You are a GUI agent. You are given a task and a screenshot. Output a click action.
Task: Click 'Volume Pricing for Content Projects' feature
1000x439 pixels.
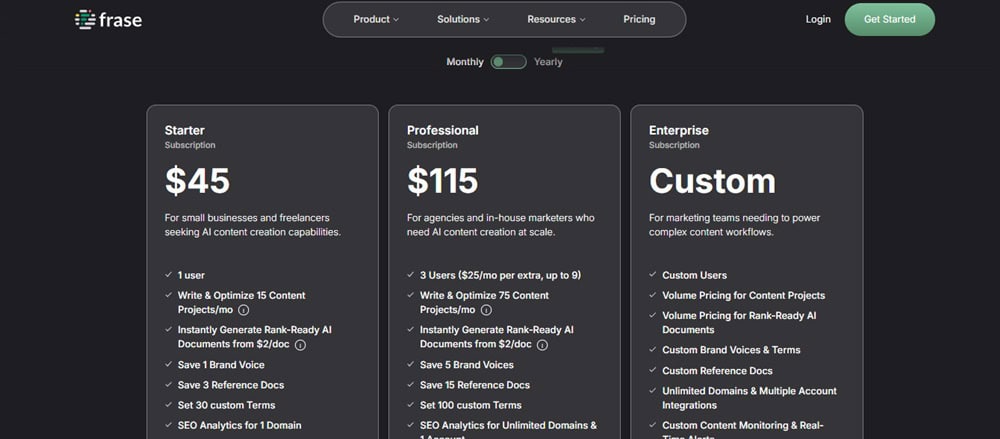[x=744, y=295]
